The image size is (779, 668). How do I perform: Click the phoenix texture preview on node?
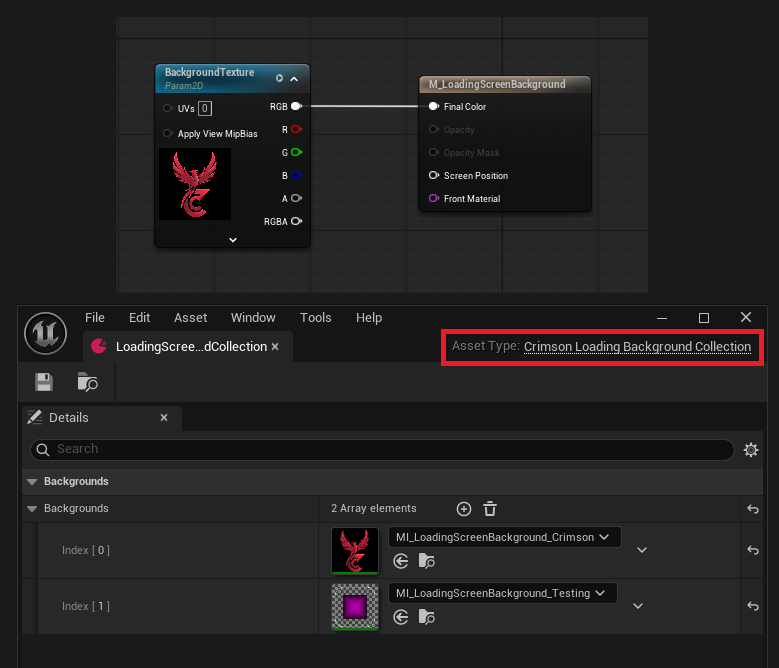point(195,184)
